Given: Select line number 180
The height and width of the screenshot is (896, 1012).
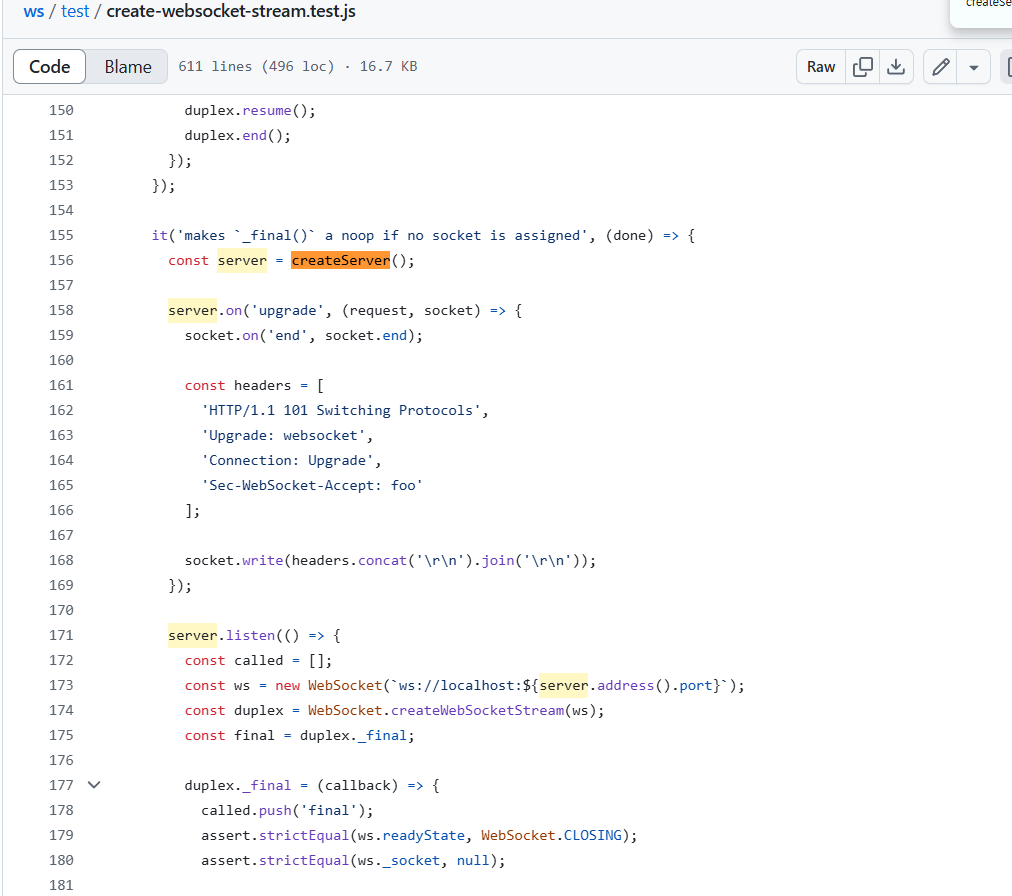Looking at the screenshot, I should pyautogui.click(x=61, y=860).
